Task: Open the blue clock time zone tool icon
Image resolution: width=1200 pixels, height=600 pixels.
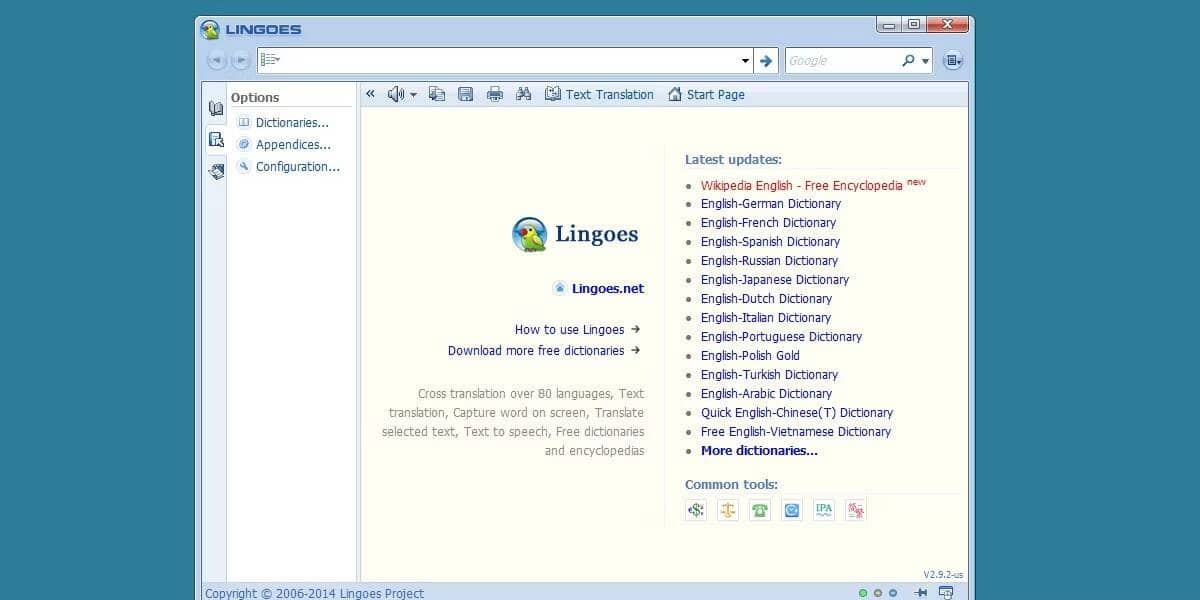Action: [792, 510]
